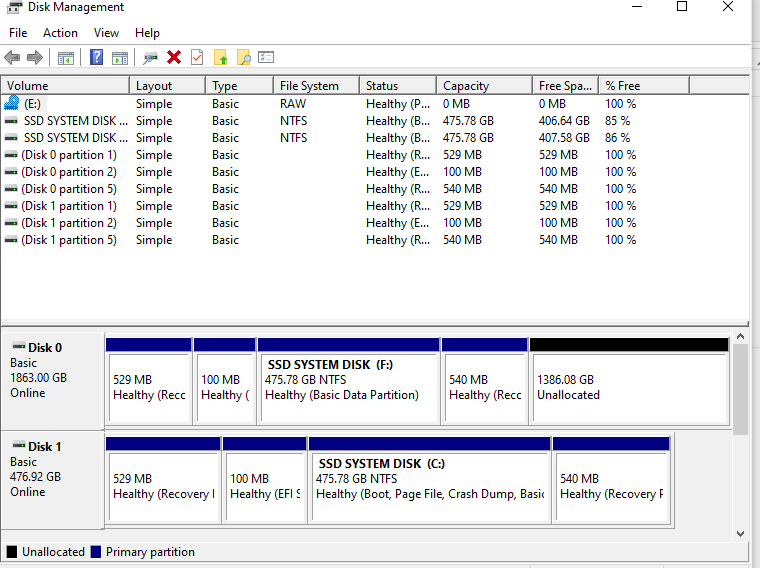Image resolution: width=760 pixels, height=568 pixels.
Task: Click the blue Primary partition legend swatch
Action: (x=96, y=552)
